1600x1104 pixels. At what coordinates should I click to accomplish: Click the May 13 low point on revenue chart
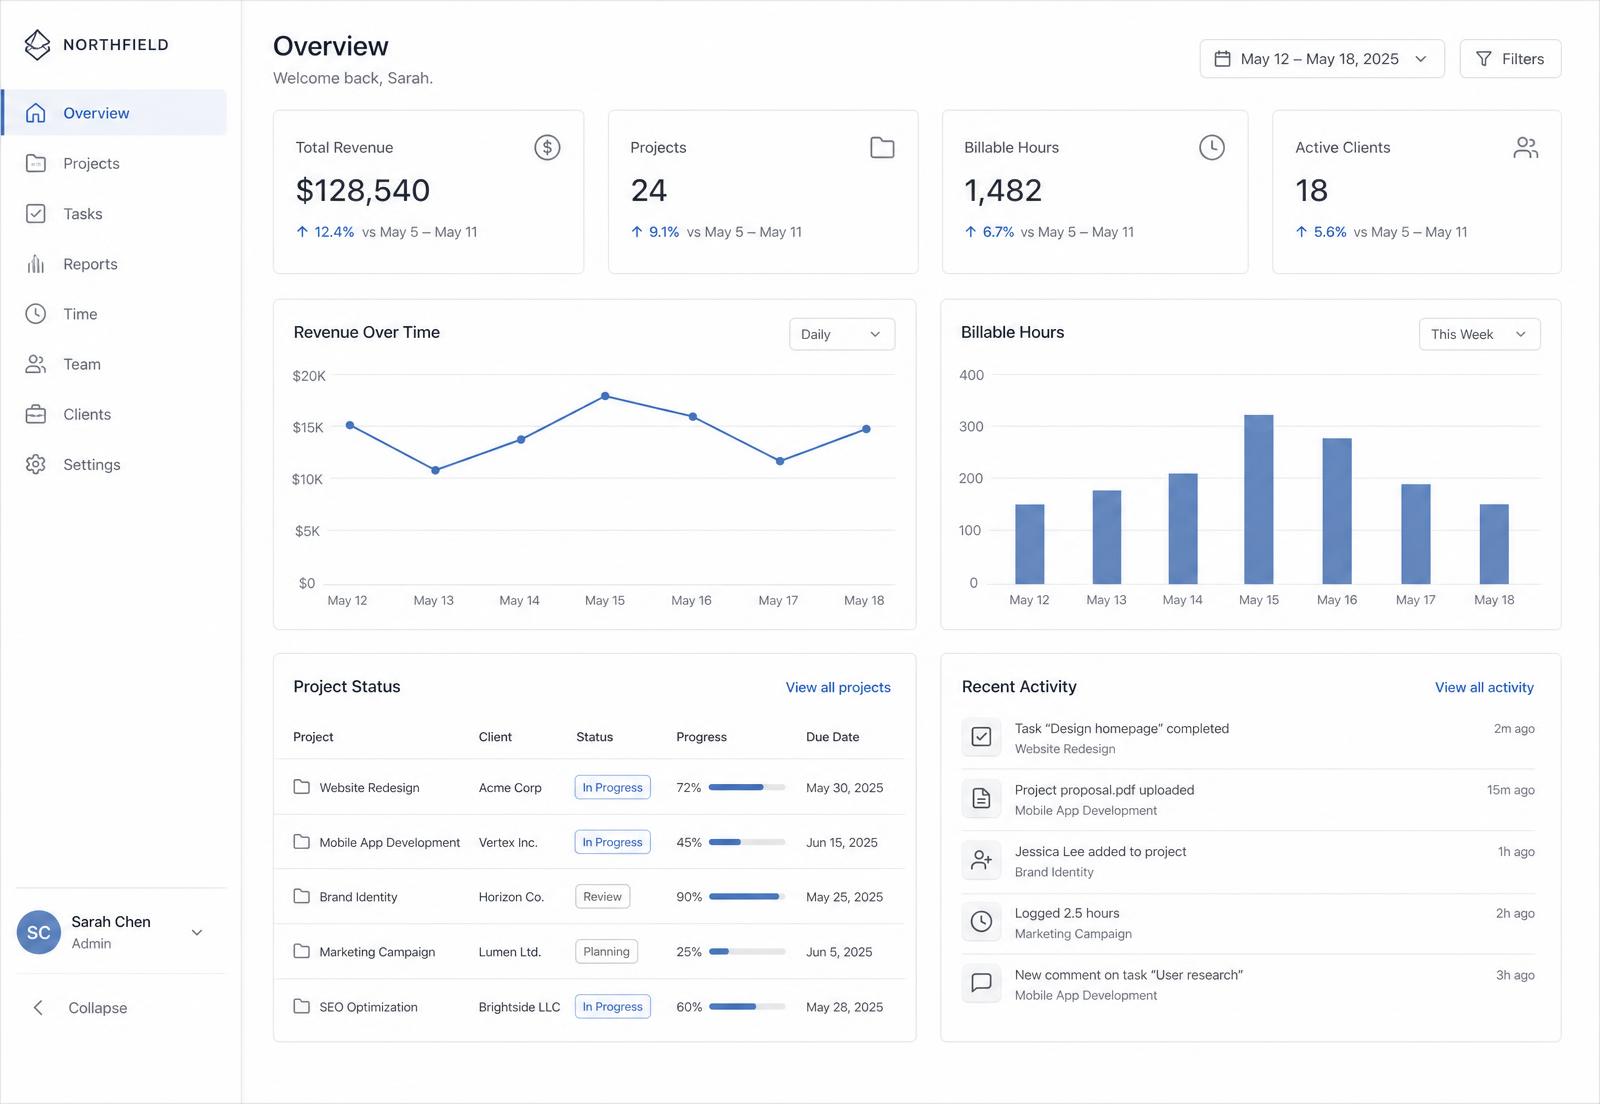coord(435,470)
